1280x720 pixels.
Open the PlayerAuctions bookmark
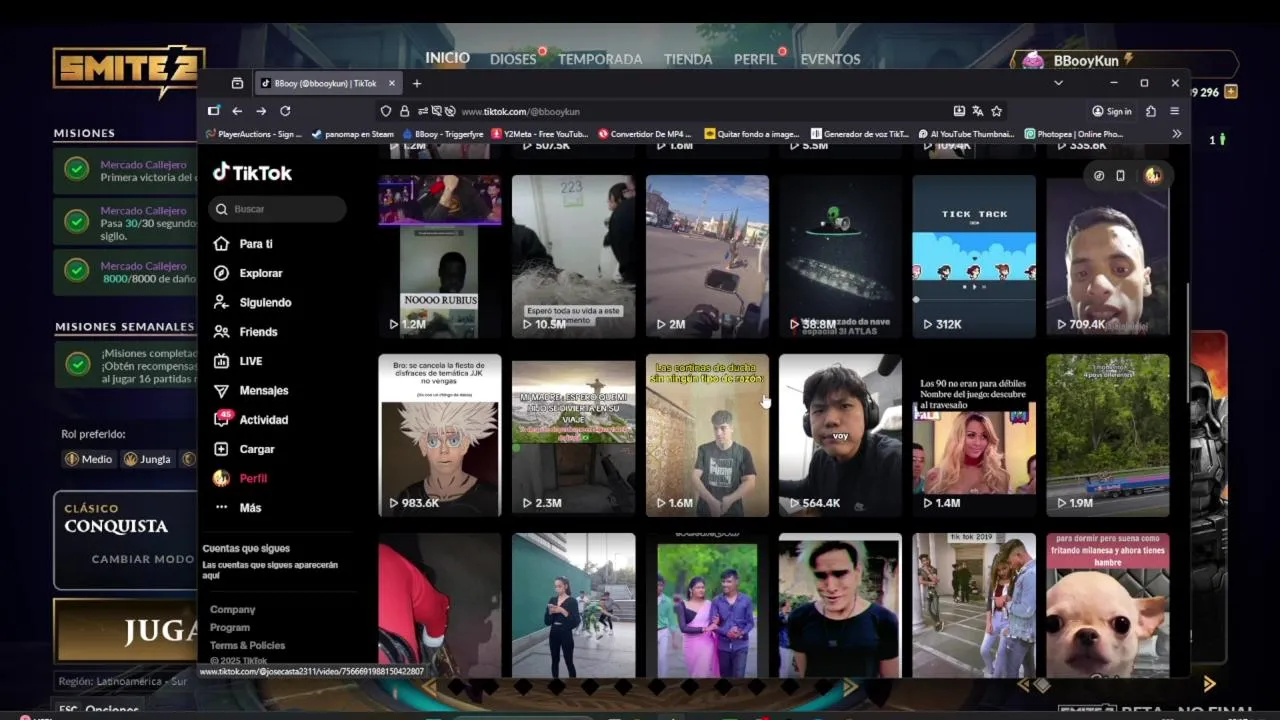(254, 133)
